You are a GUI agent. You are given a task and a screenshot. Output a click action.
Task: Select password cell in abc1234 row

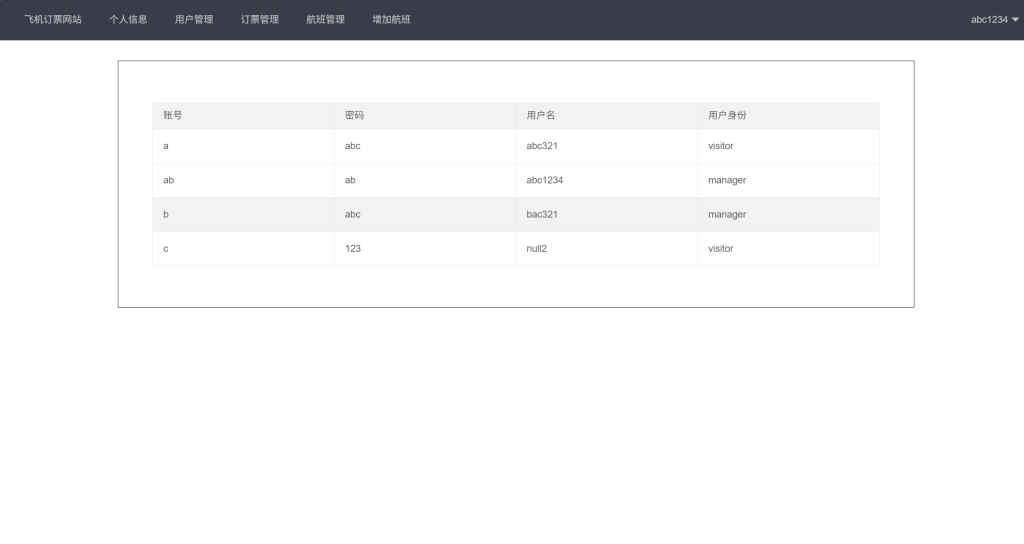[x=425, y=180]
